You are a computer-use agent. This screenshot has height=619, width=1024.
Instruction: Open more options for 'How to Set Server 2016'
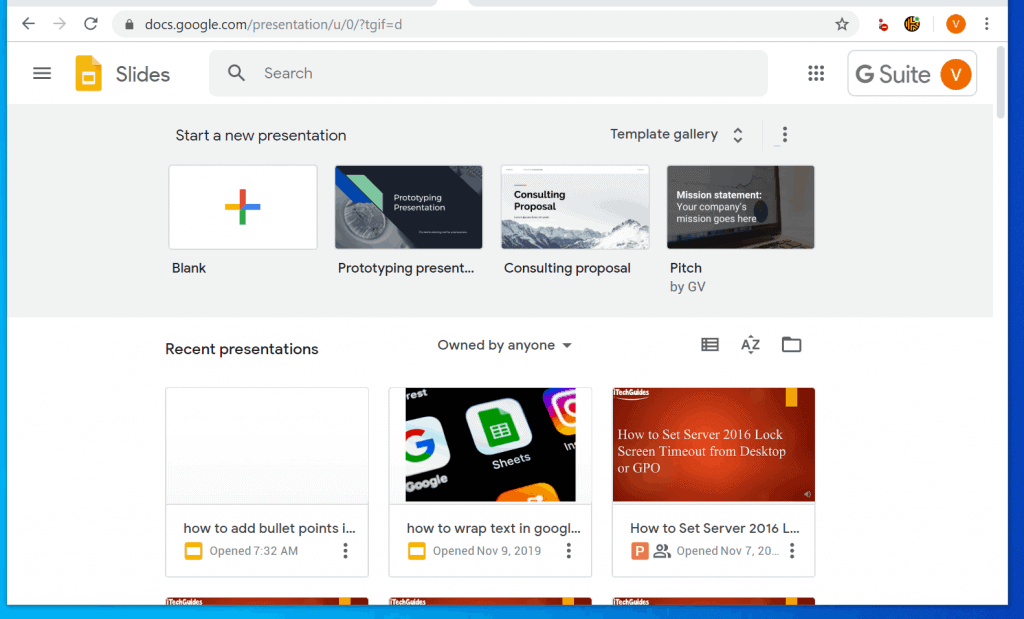tap(792, 550)
